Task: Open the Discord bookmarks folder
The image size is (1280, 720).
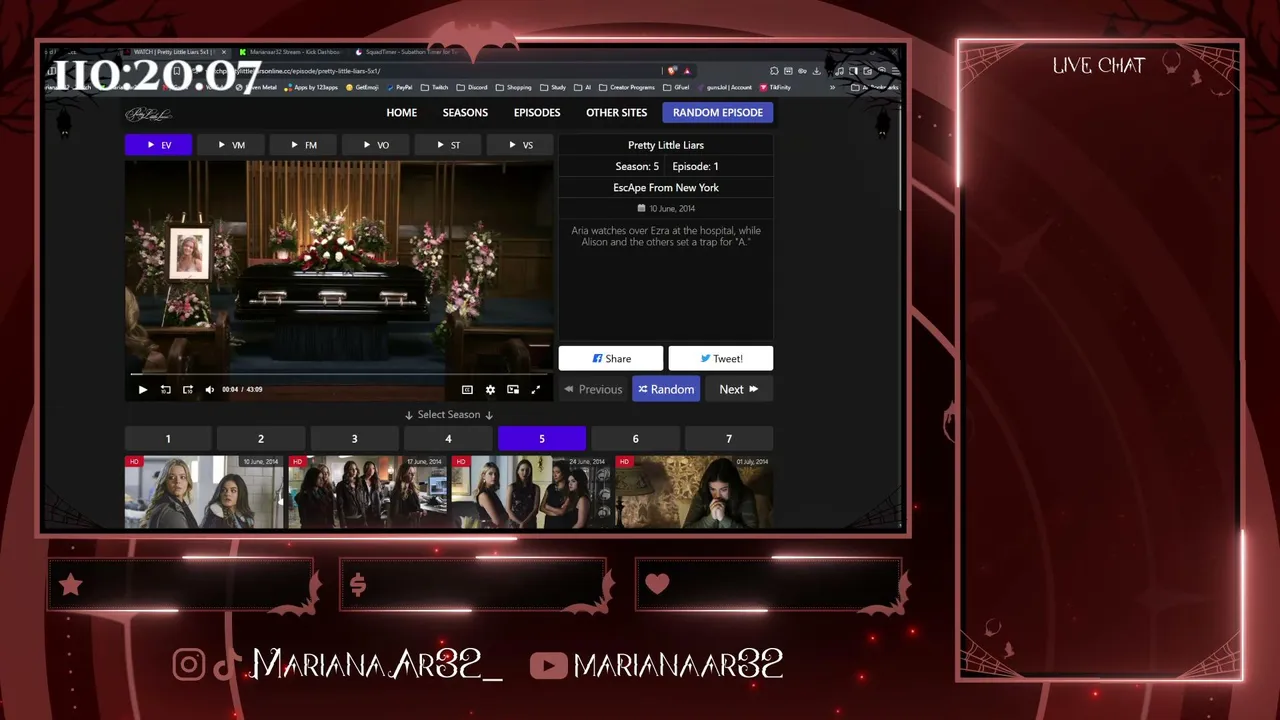Action: [472, 88]
